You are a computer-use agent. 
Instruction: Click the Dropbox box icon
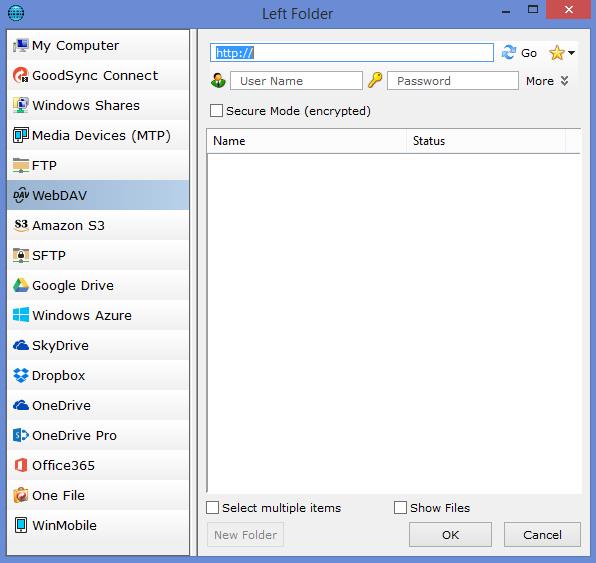click(21, 375)
